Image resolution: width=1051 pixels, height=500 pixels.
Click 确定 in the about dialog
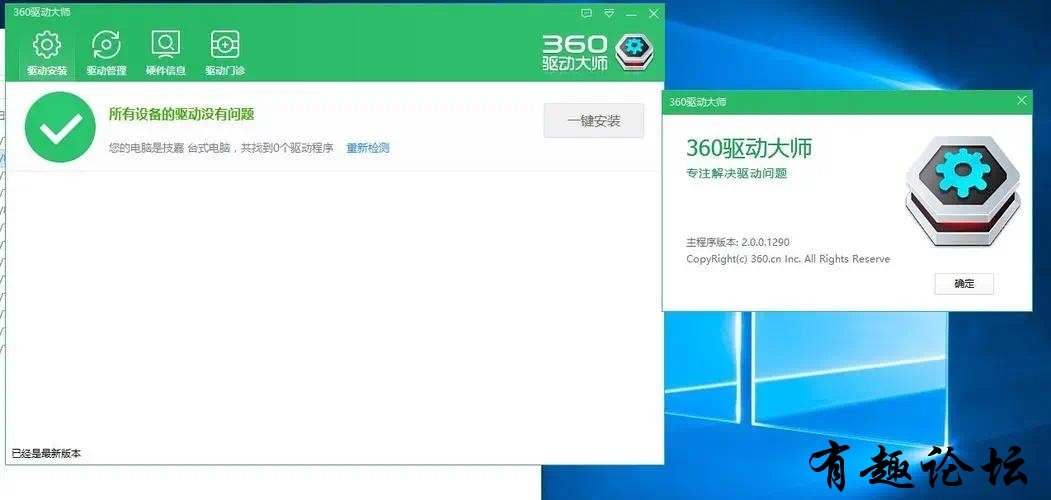click(964, 284)
